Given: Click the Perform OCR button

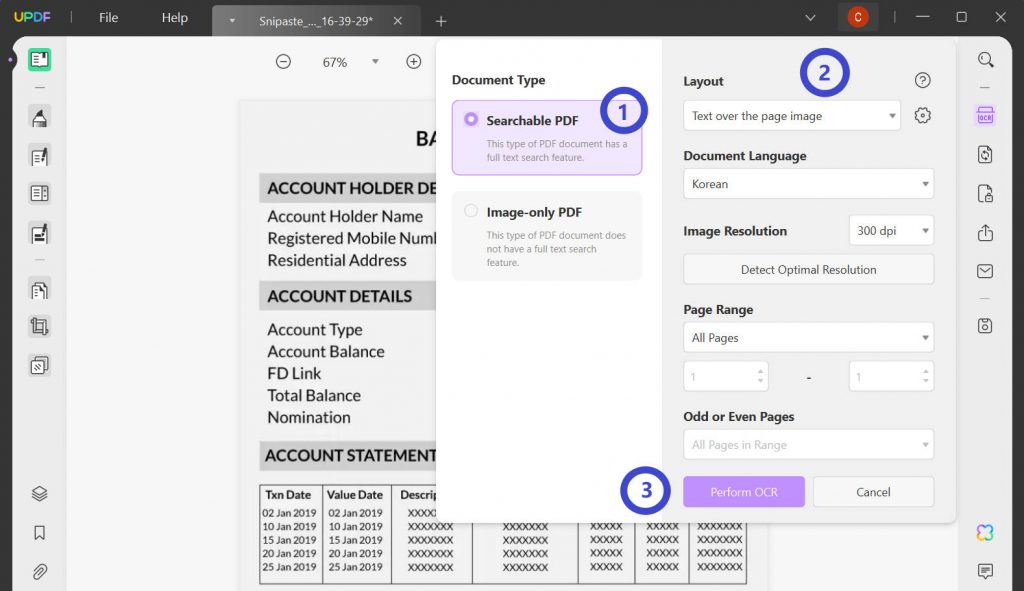Looking at the screenshot, I should pyautogui.click(x=744, y=491).
